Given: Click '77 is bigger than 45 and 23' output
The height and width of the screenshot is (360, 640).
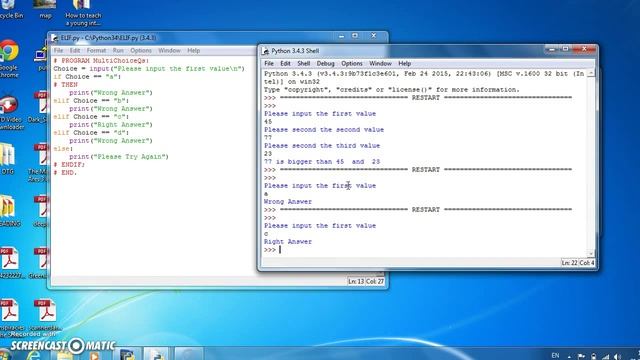Looking at the screenshot, I should coord(322,162).
